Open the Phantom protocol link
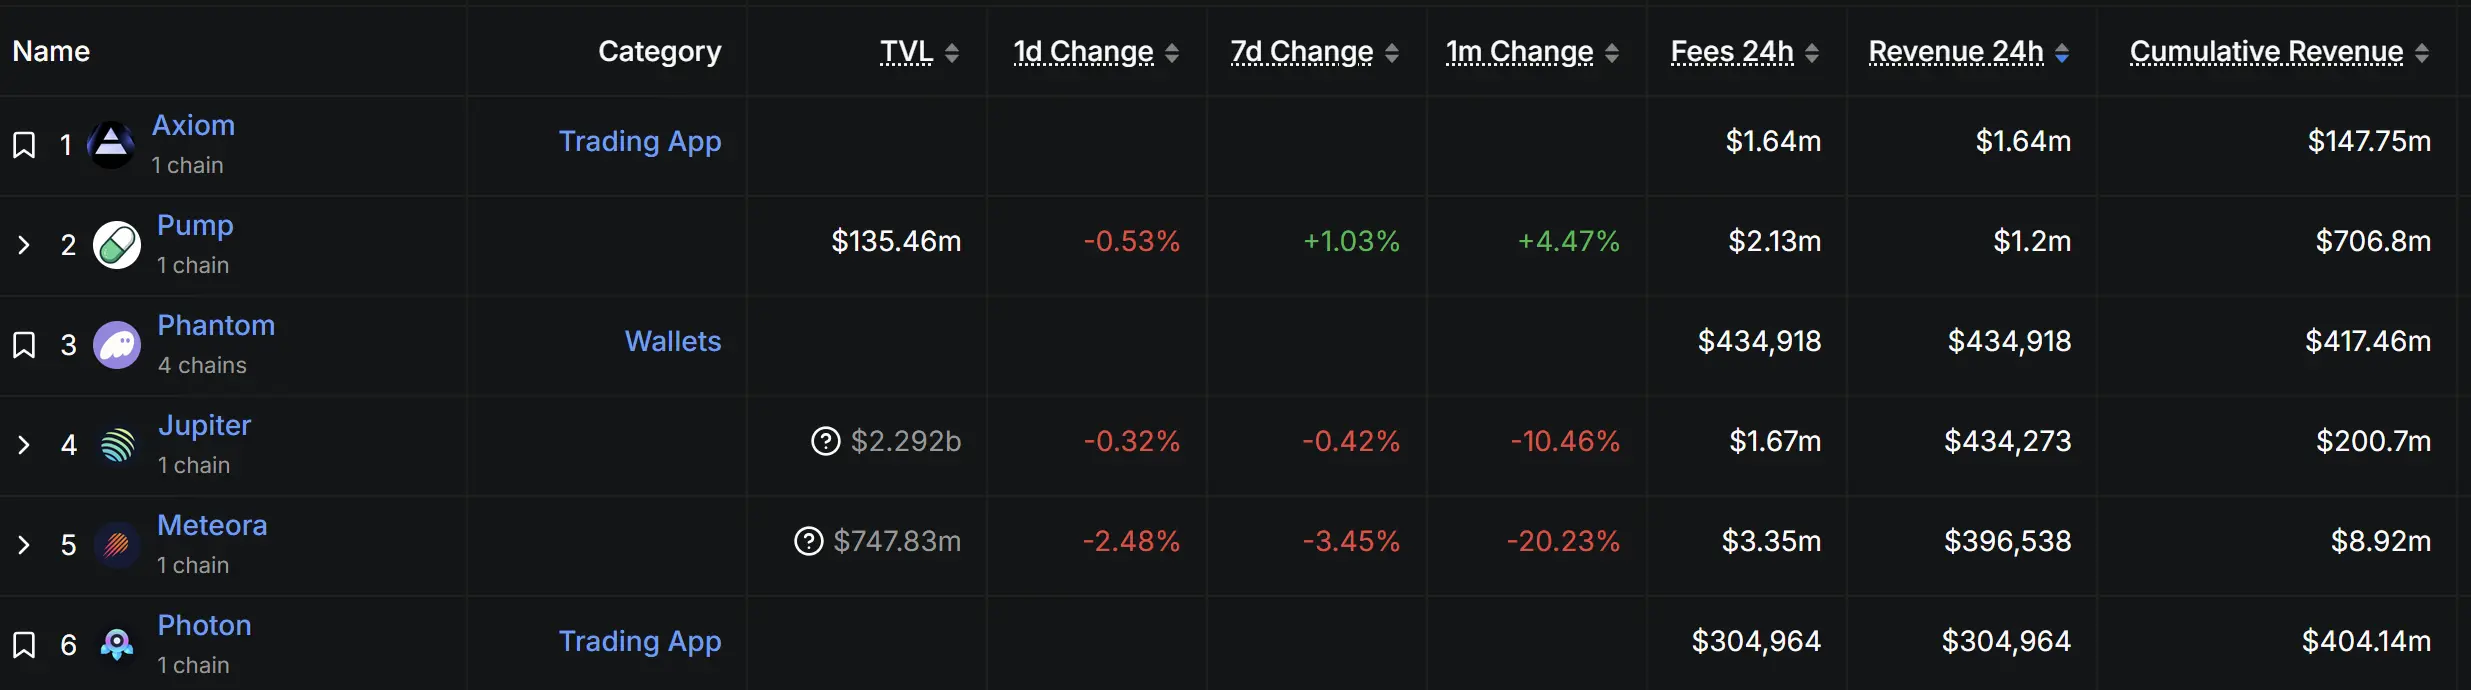Screen dimensions: 2471x690 tap(216, 326)
